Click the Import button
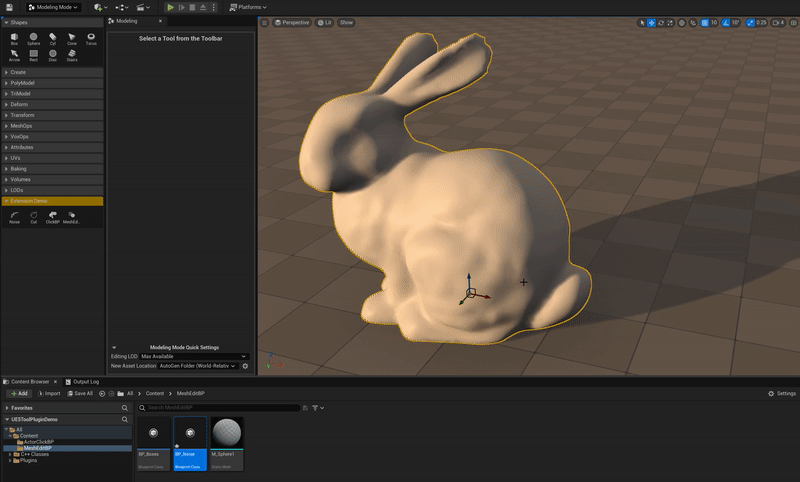This screenshot has height=482, width=800. click(49, 393)
